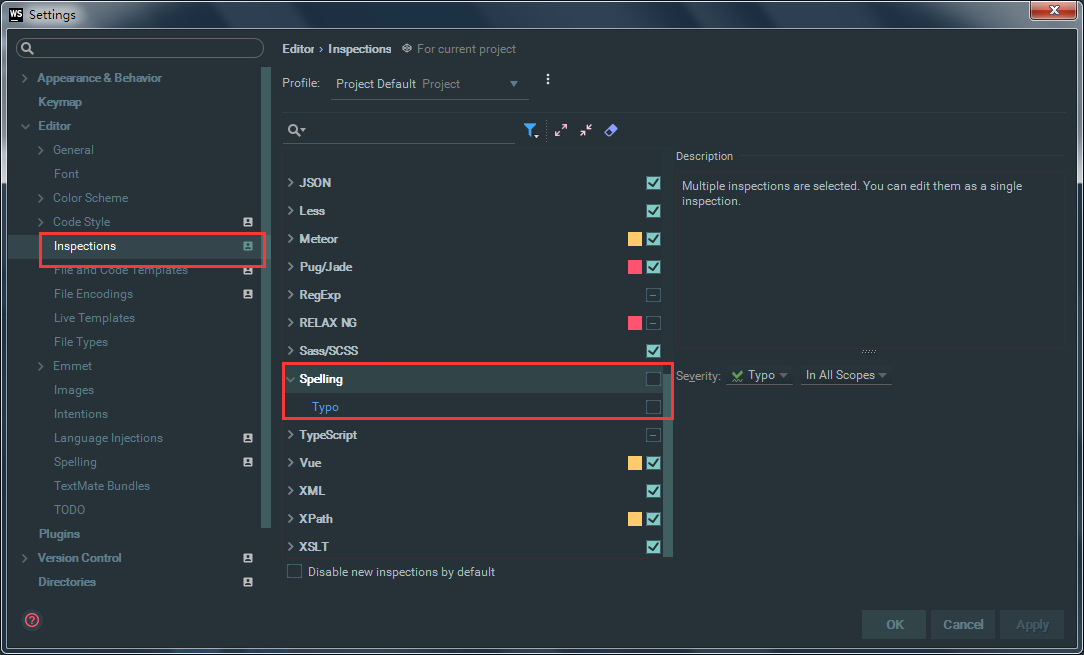Click the Cancel button
The height and width of the screenshot is (655, 1084).
tap(963, 625)
